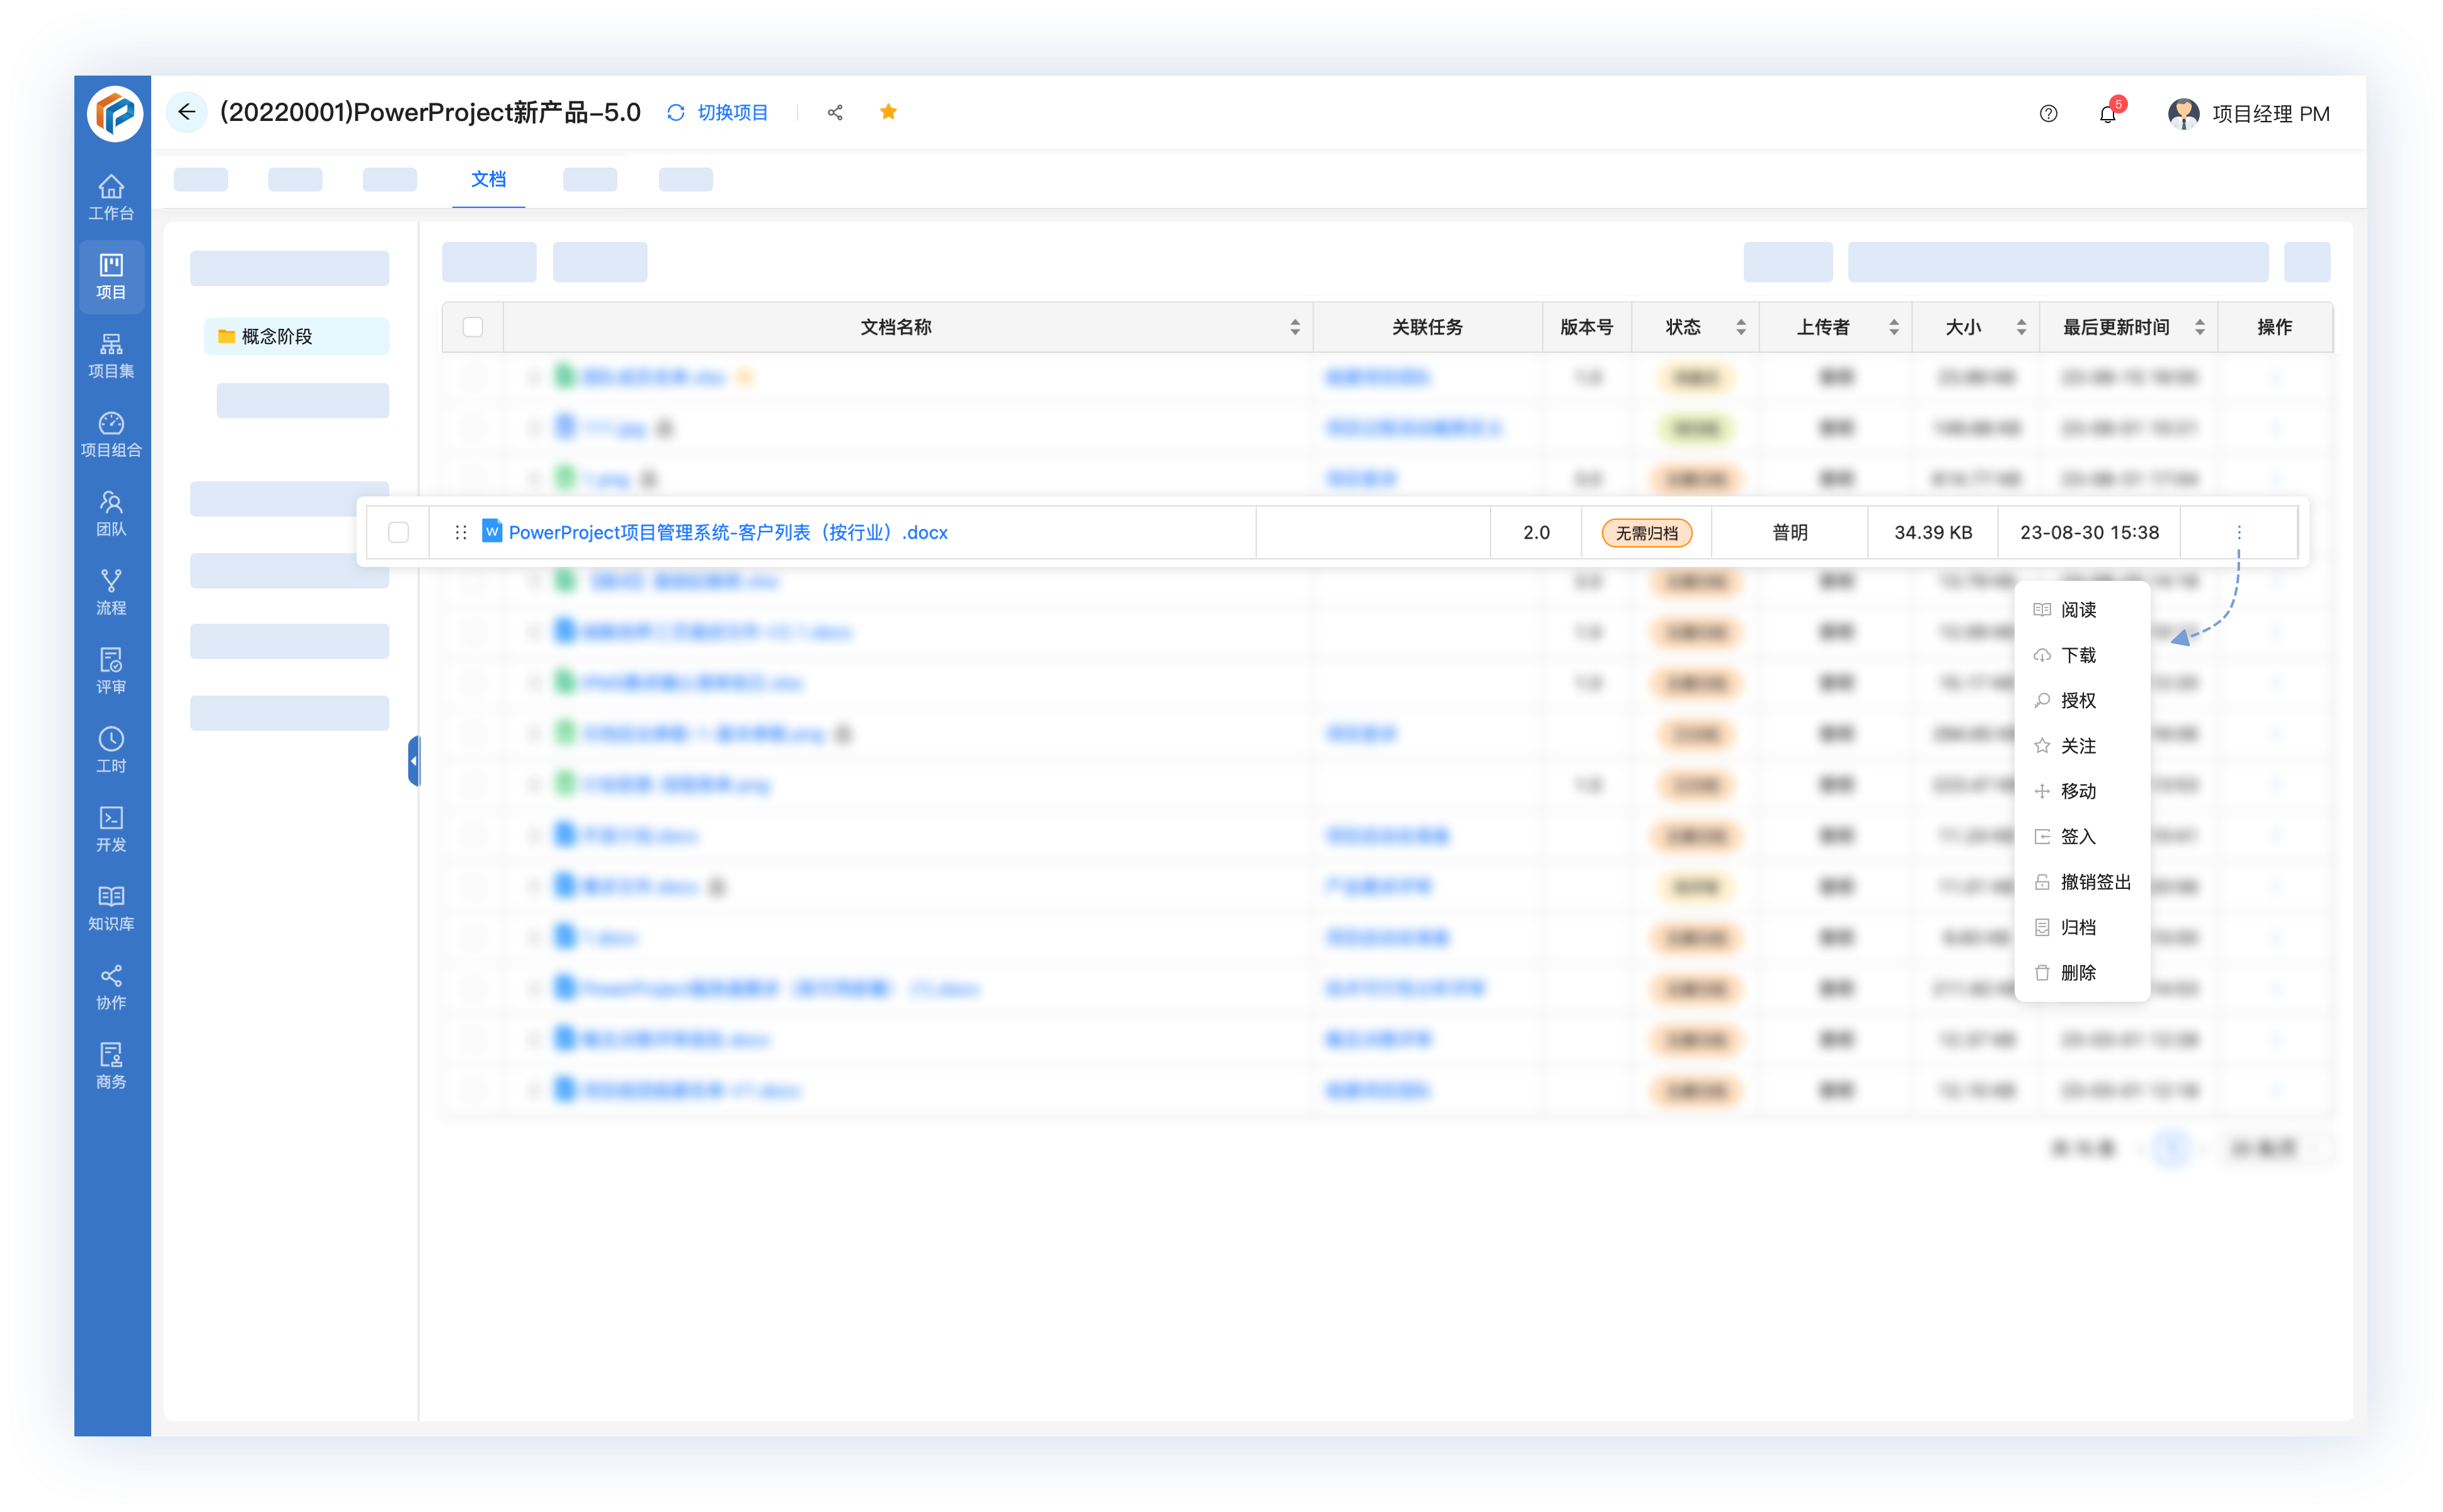
Task: Click the 无需归档 status tag
Action: click(x=1647, y=533)
